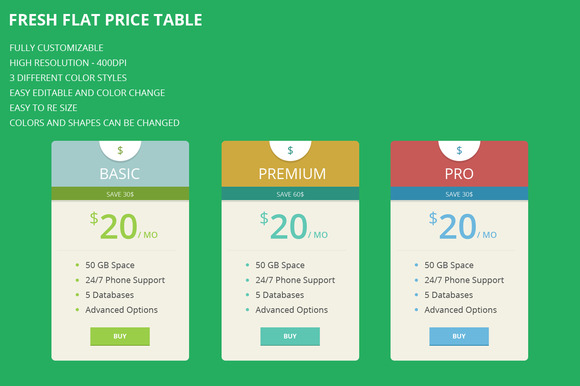Click 50 GB Space in the Premium list

280,265
